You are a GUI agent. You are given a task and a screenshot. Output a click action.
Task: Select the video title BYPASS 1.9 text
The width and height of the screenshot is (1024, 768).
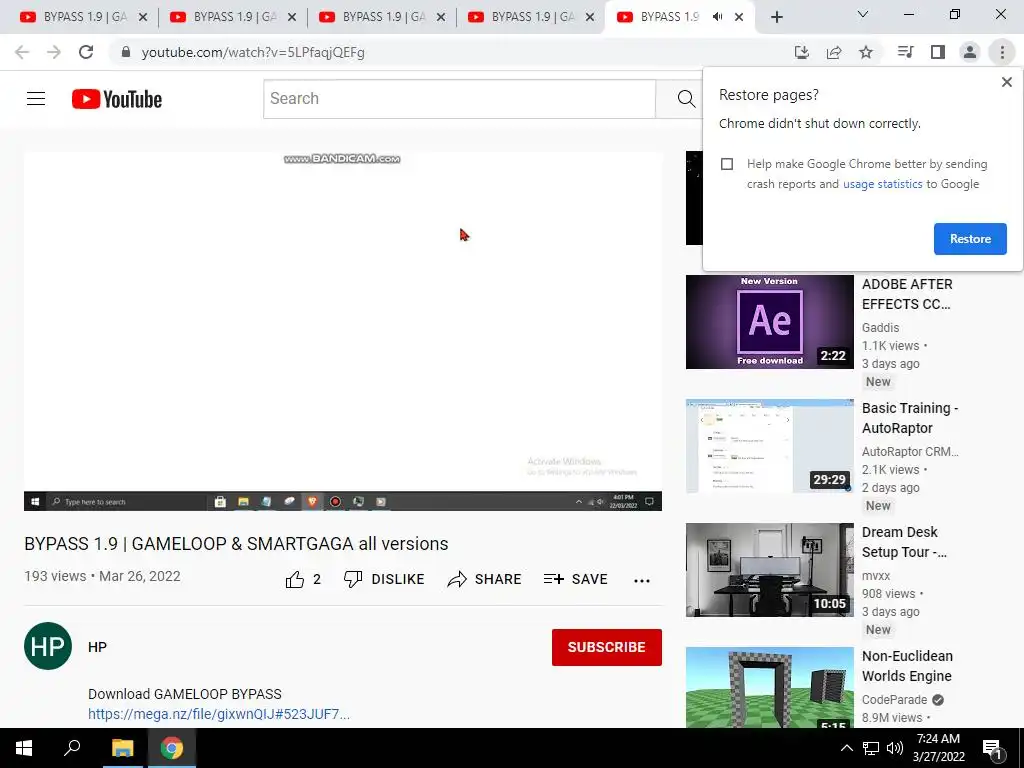tap(236, 544)
